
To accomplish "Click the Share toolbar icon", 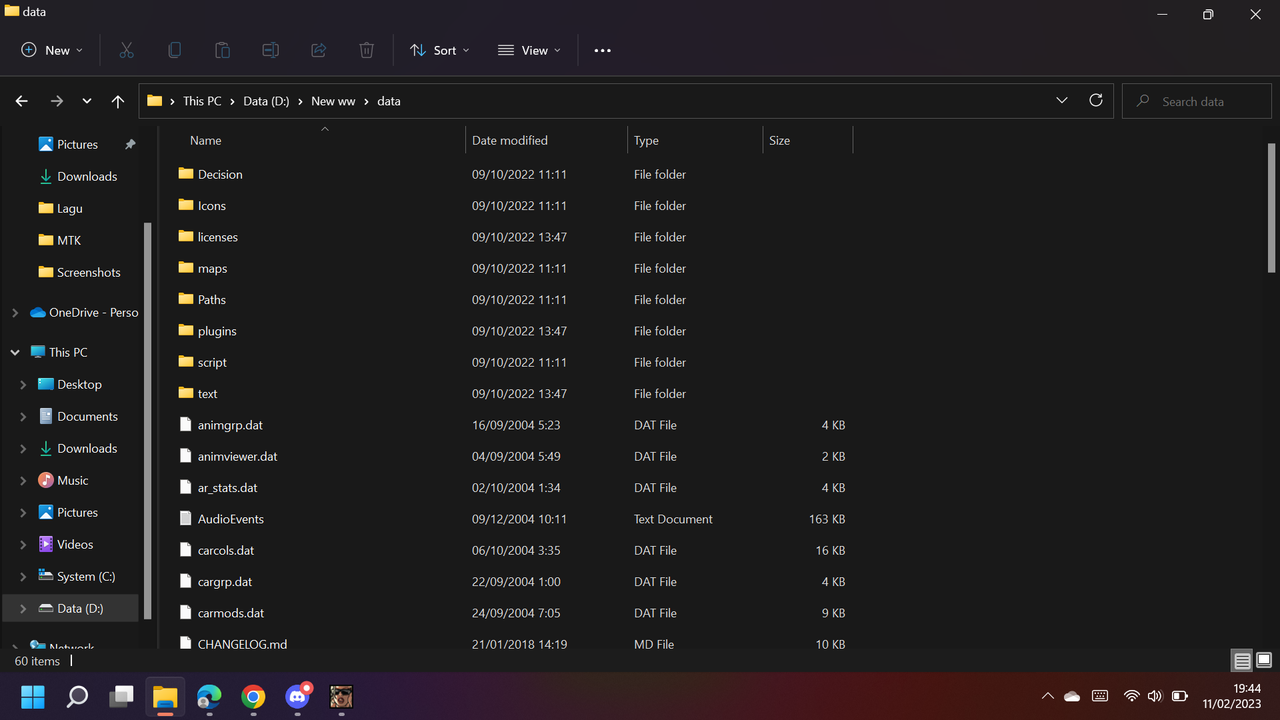I will tap(318, 50).
